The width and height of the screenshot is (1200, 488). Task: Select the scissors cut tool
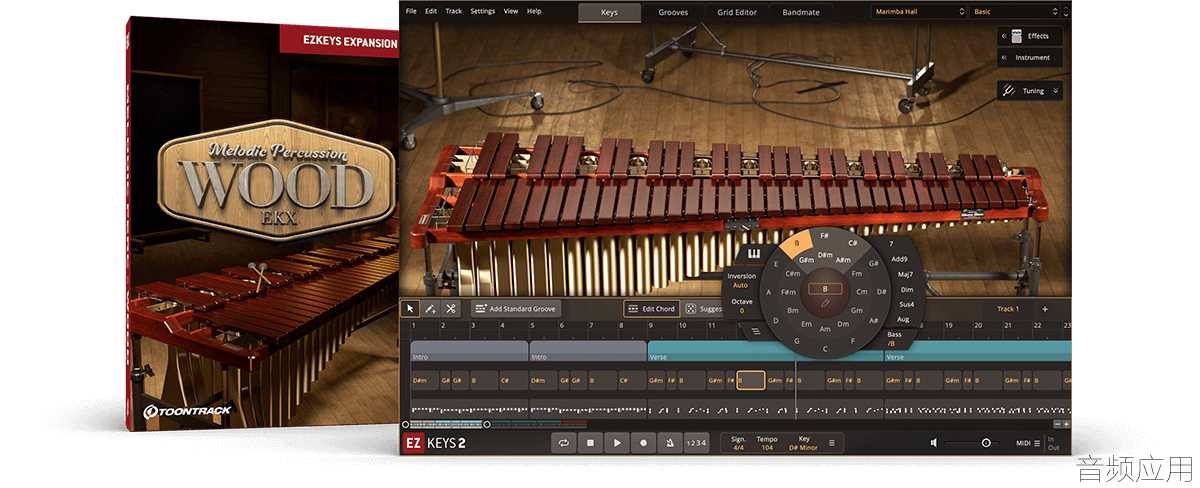click(451, 309)
